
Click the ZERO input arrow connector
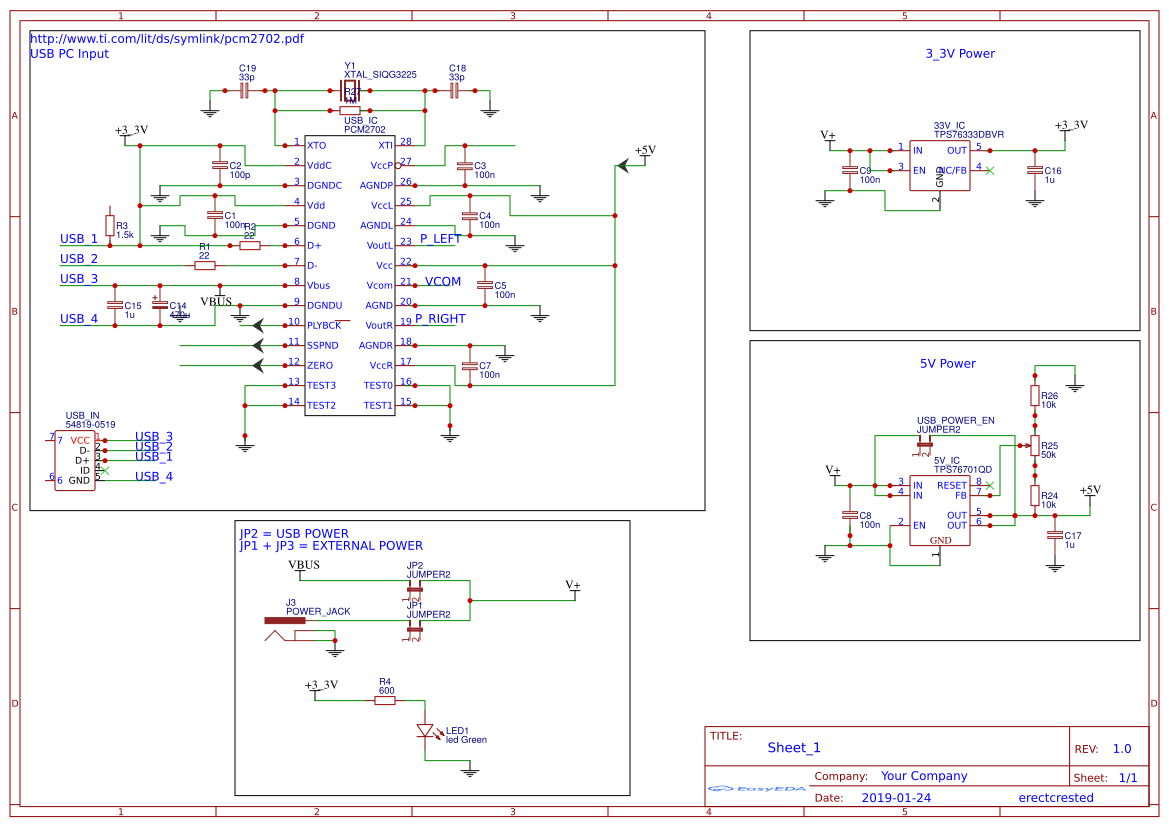click(x=258, y=365)
